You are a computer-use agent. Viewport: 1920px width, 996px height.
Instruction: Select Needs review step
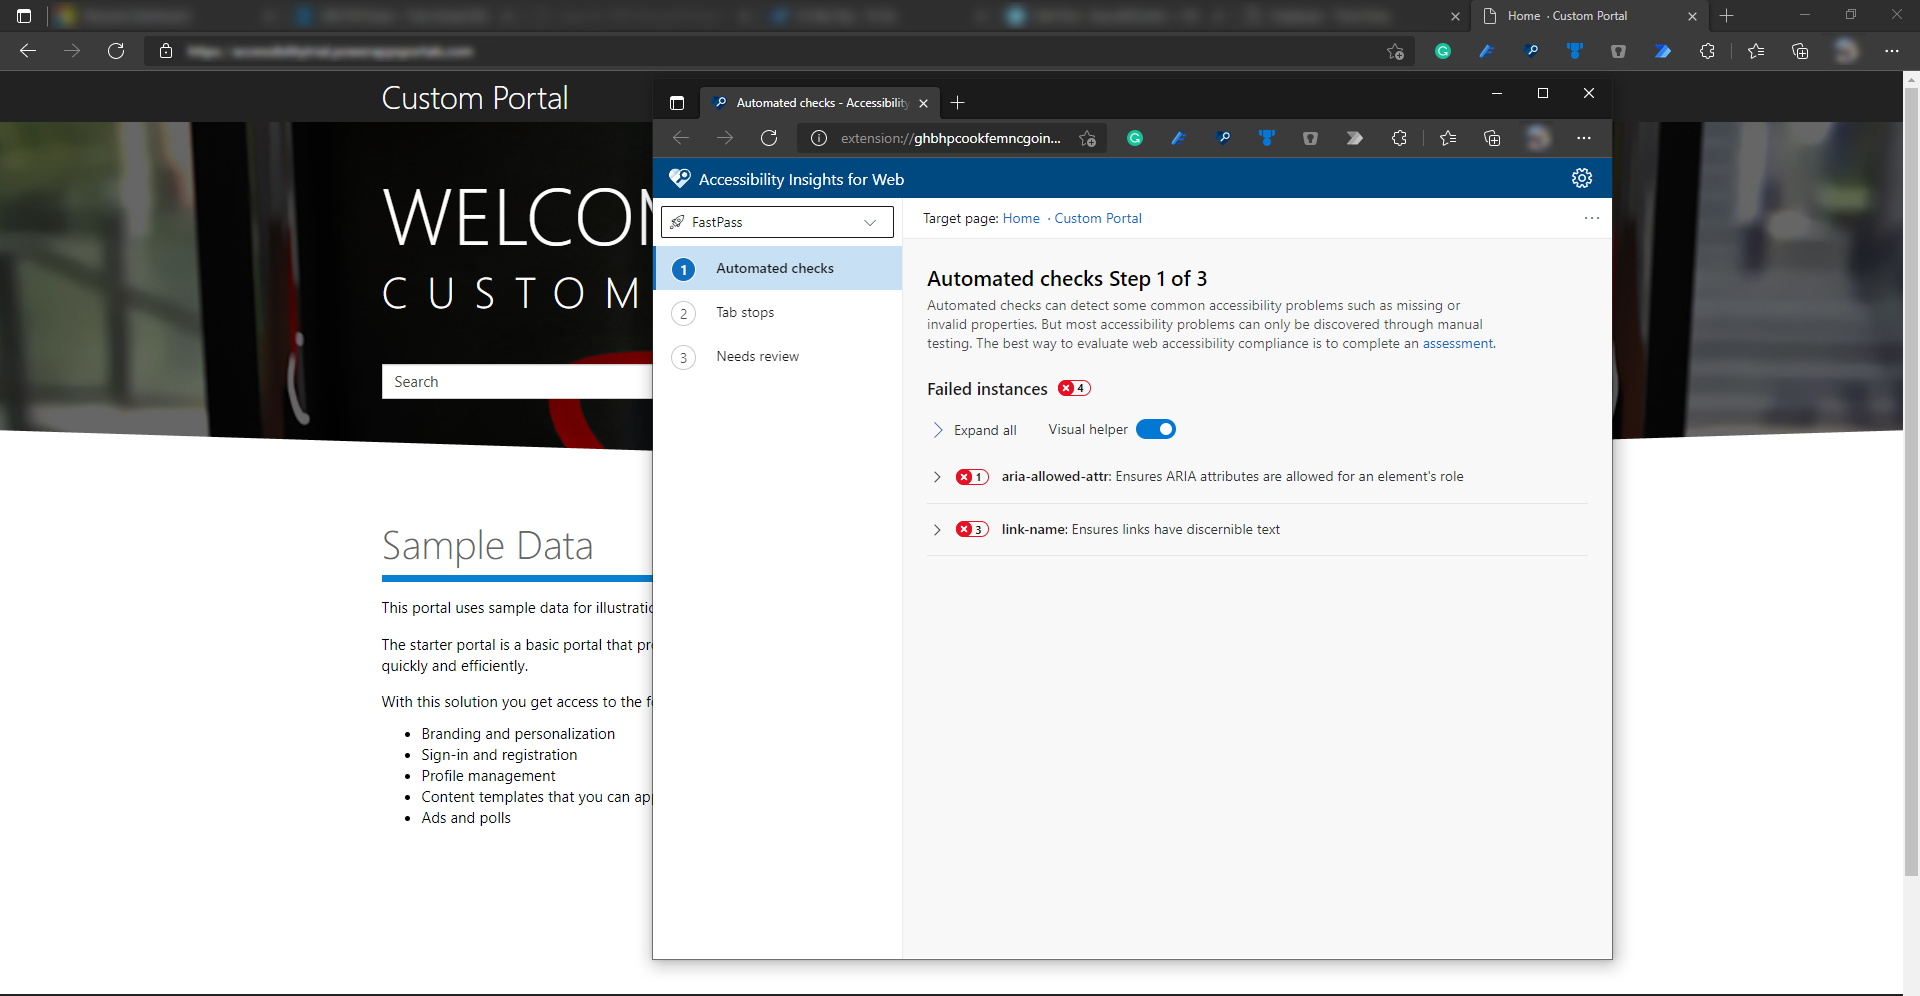[777, 356]
